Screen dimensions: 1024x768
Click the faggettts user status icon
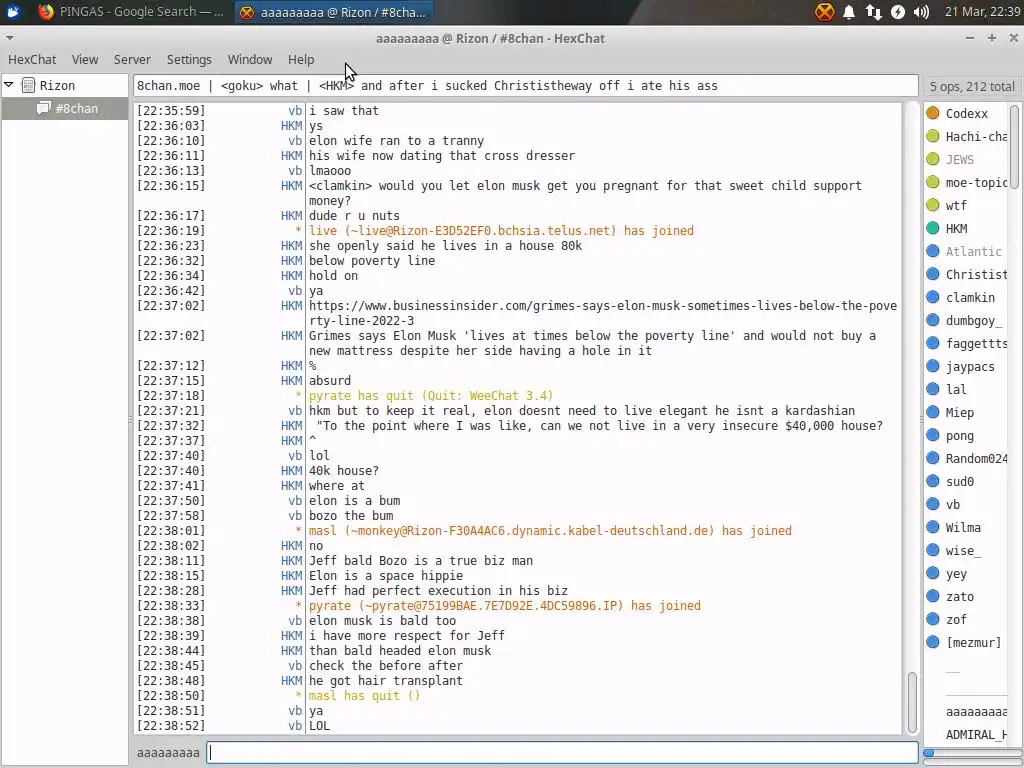click(933, 343)
